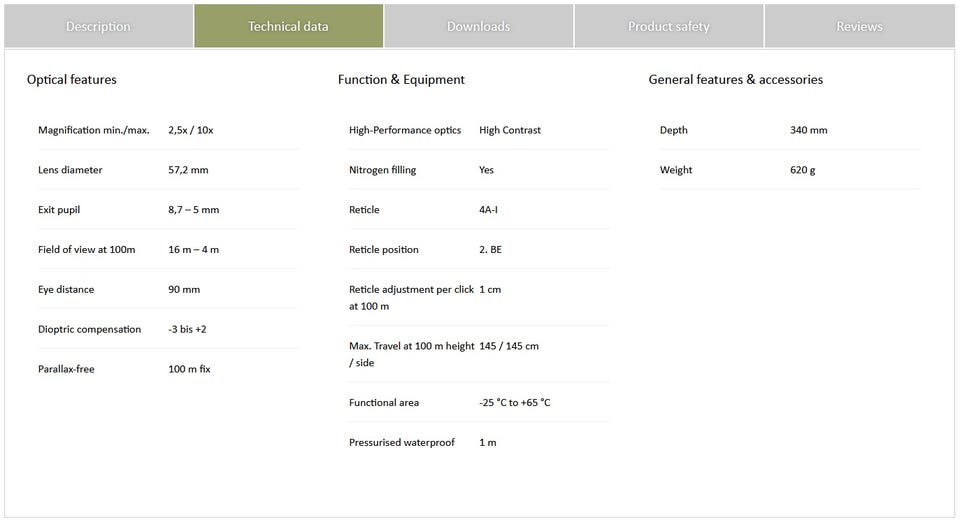Click the '57,2 mm' value
This screenshot has width=960, height=522.
click(x=189, y=170)
